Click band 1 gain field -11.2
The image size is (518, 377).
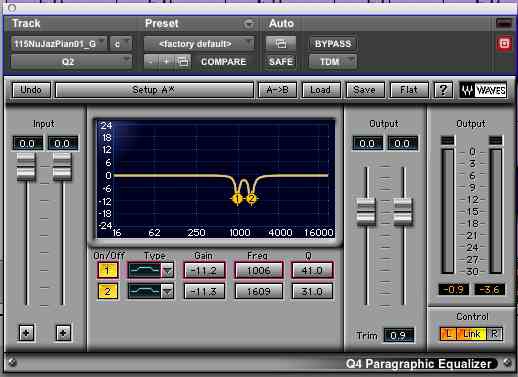[204, 270]
